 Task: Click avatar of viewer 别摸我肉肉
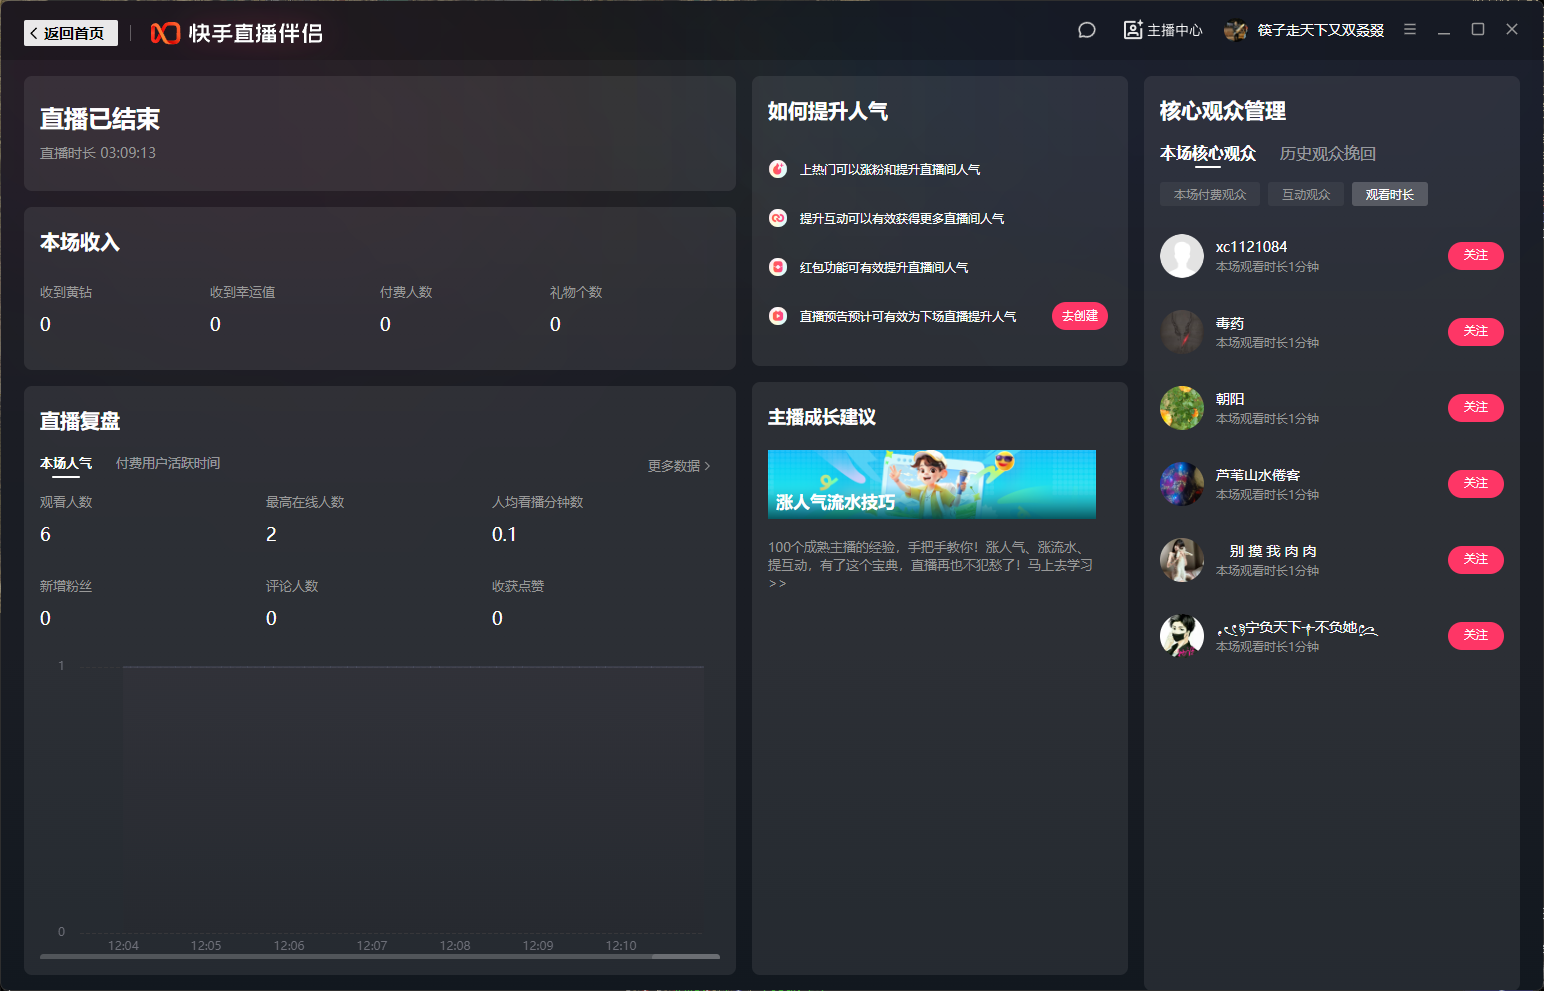tap(1182, 560)
